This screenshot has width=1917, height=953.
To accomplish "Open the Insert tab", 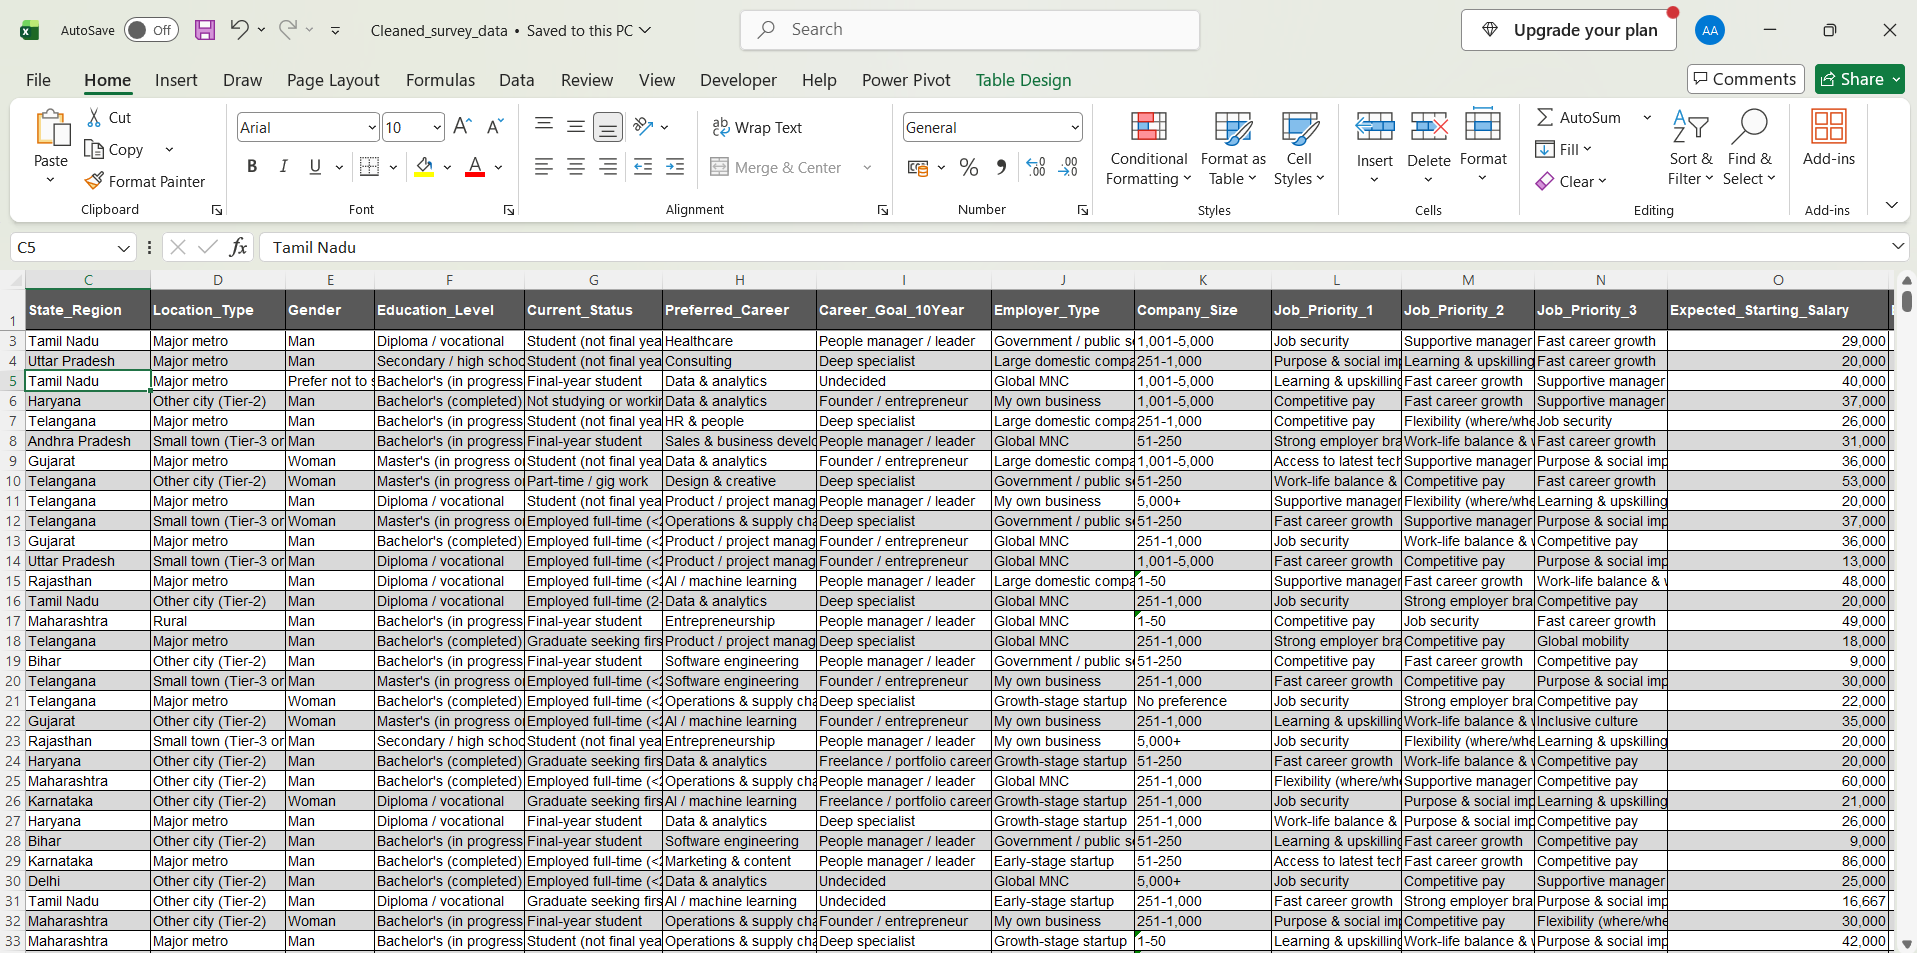I will point(176,80).
